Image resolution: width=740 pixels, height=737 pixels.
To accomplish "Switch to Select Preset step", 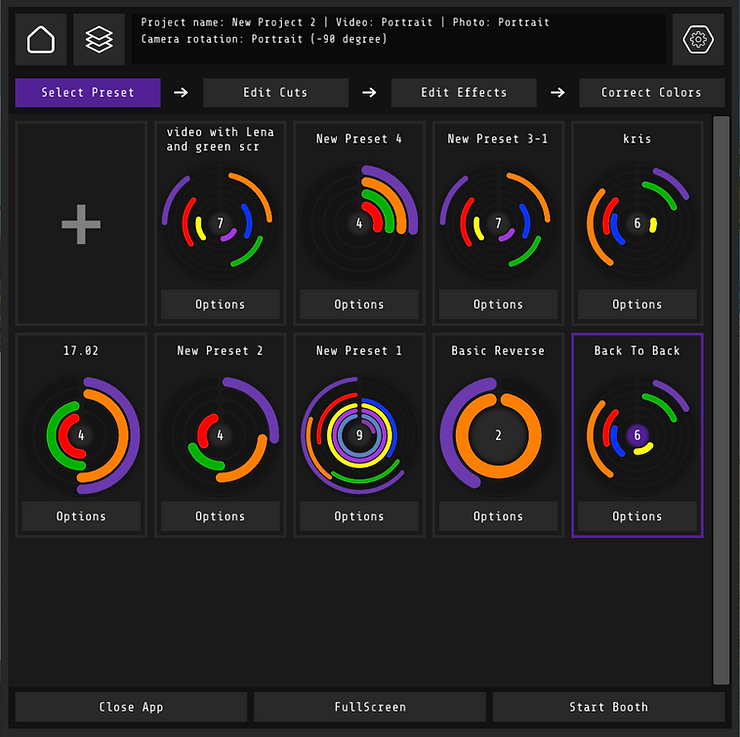I will (88, 92).
